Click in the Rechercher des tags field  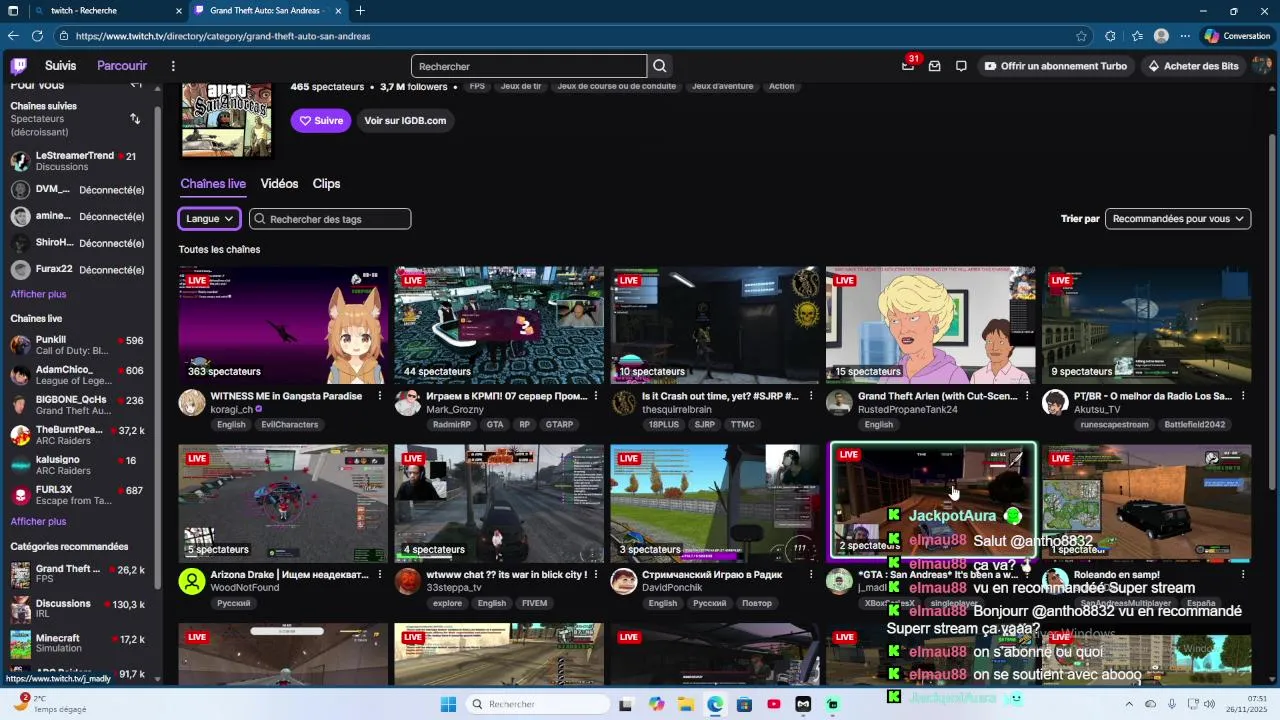coord(330,219)
